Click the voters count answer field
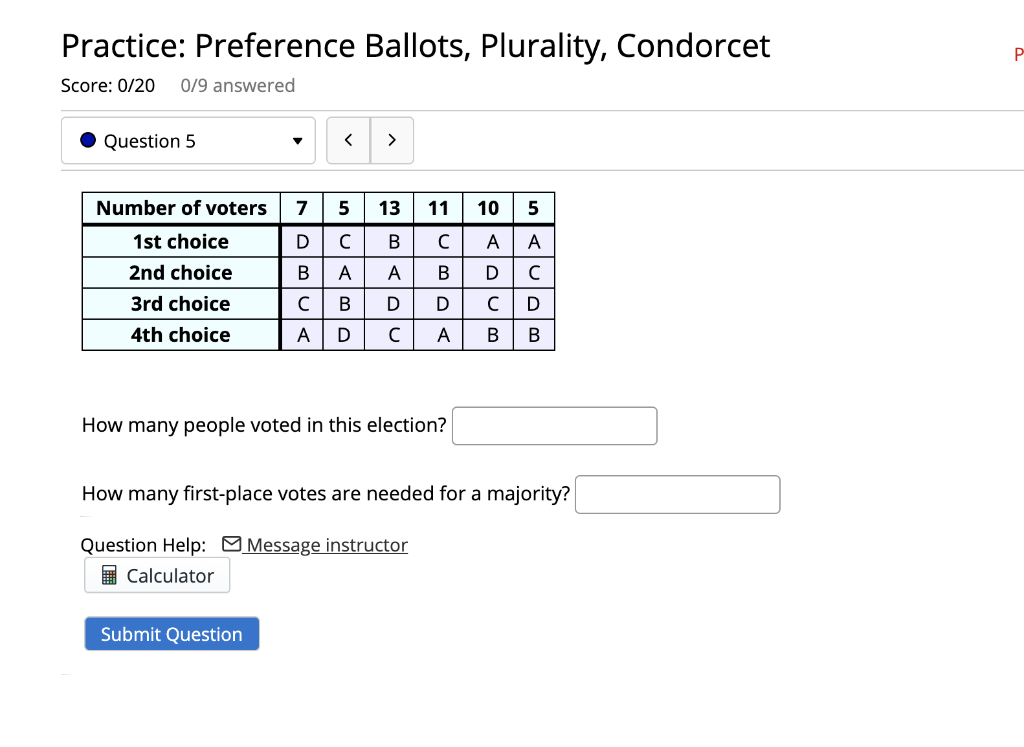 554,425
